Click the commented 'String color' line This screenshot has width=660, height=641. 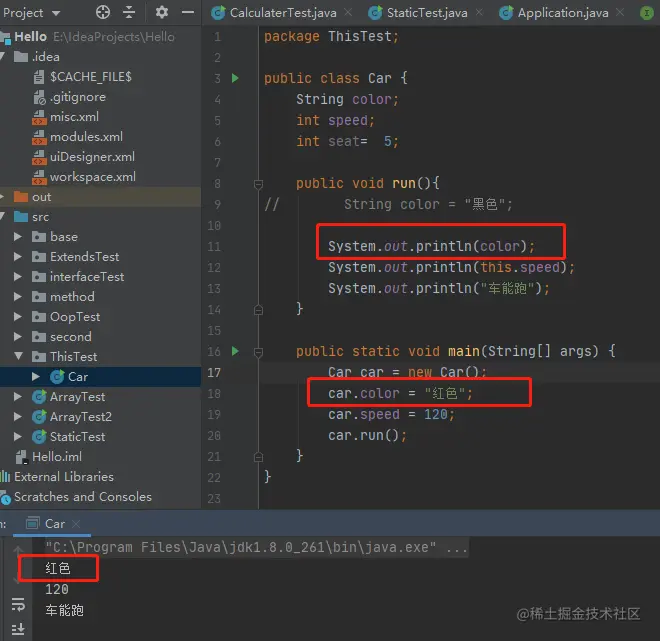(x=428, y=205)
